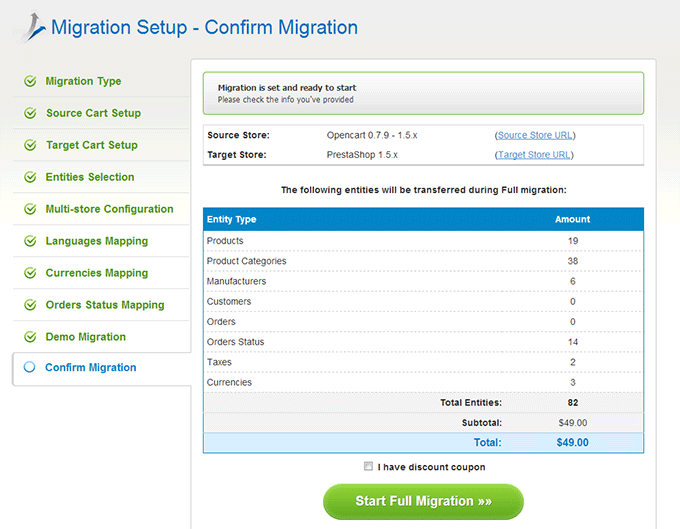Click the 'Products' entity row label
The image size is (680, 529).
point(225,241)
